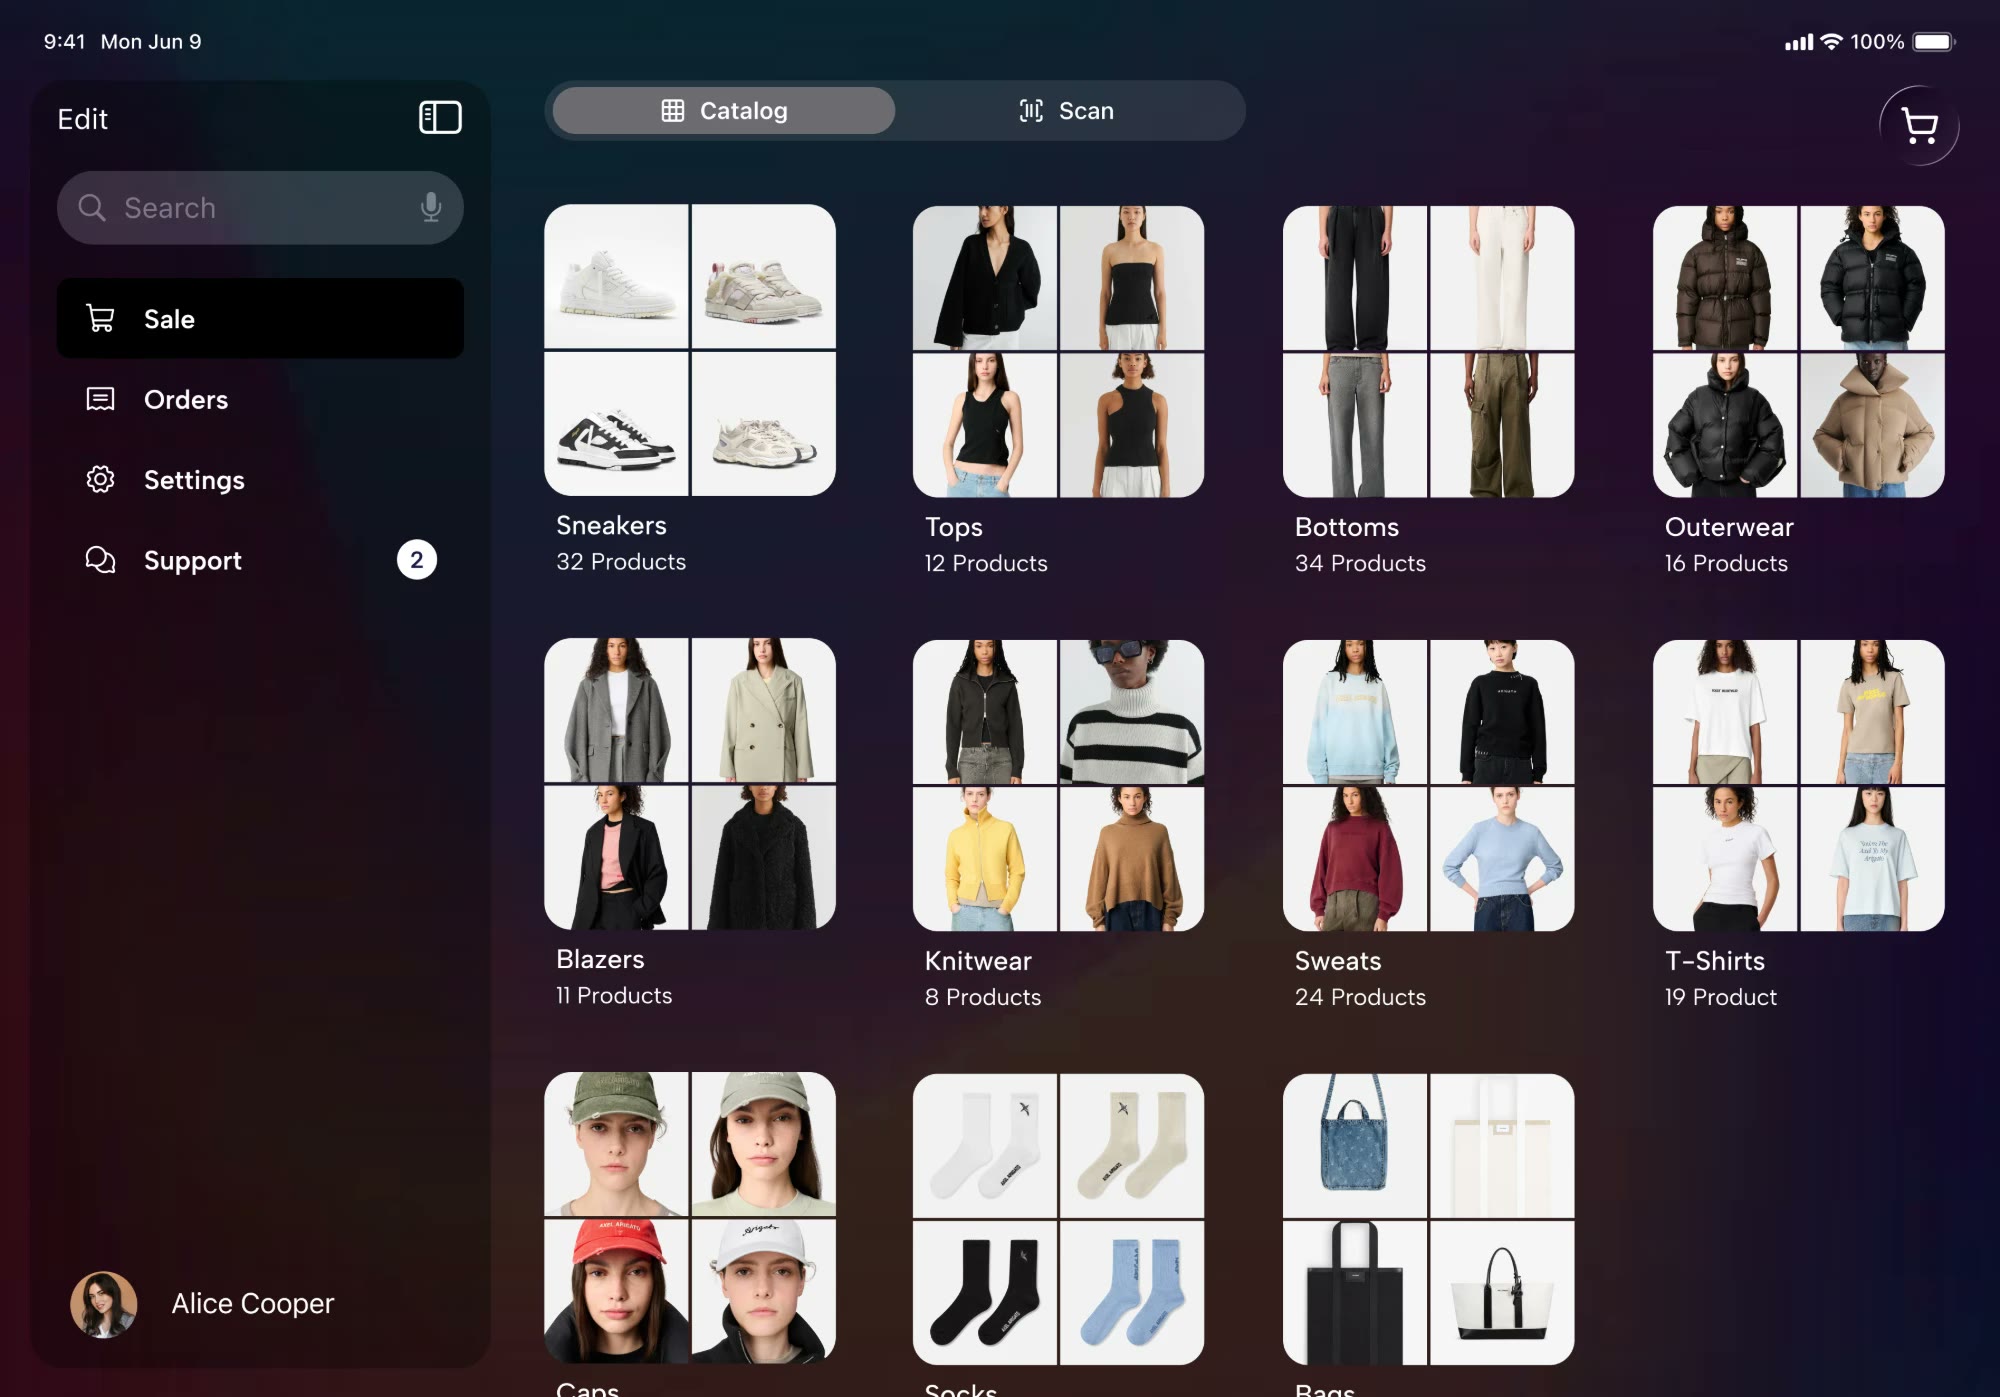Tap the Edit button
2000x1397 pixels.
click(82, 119)
